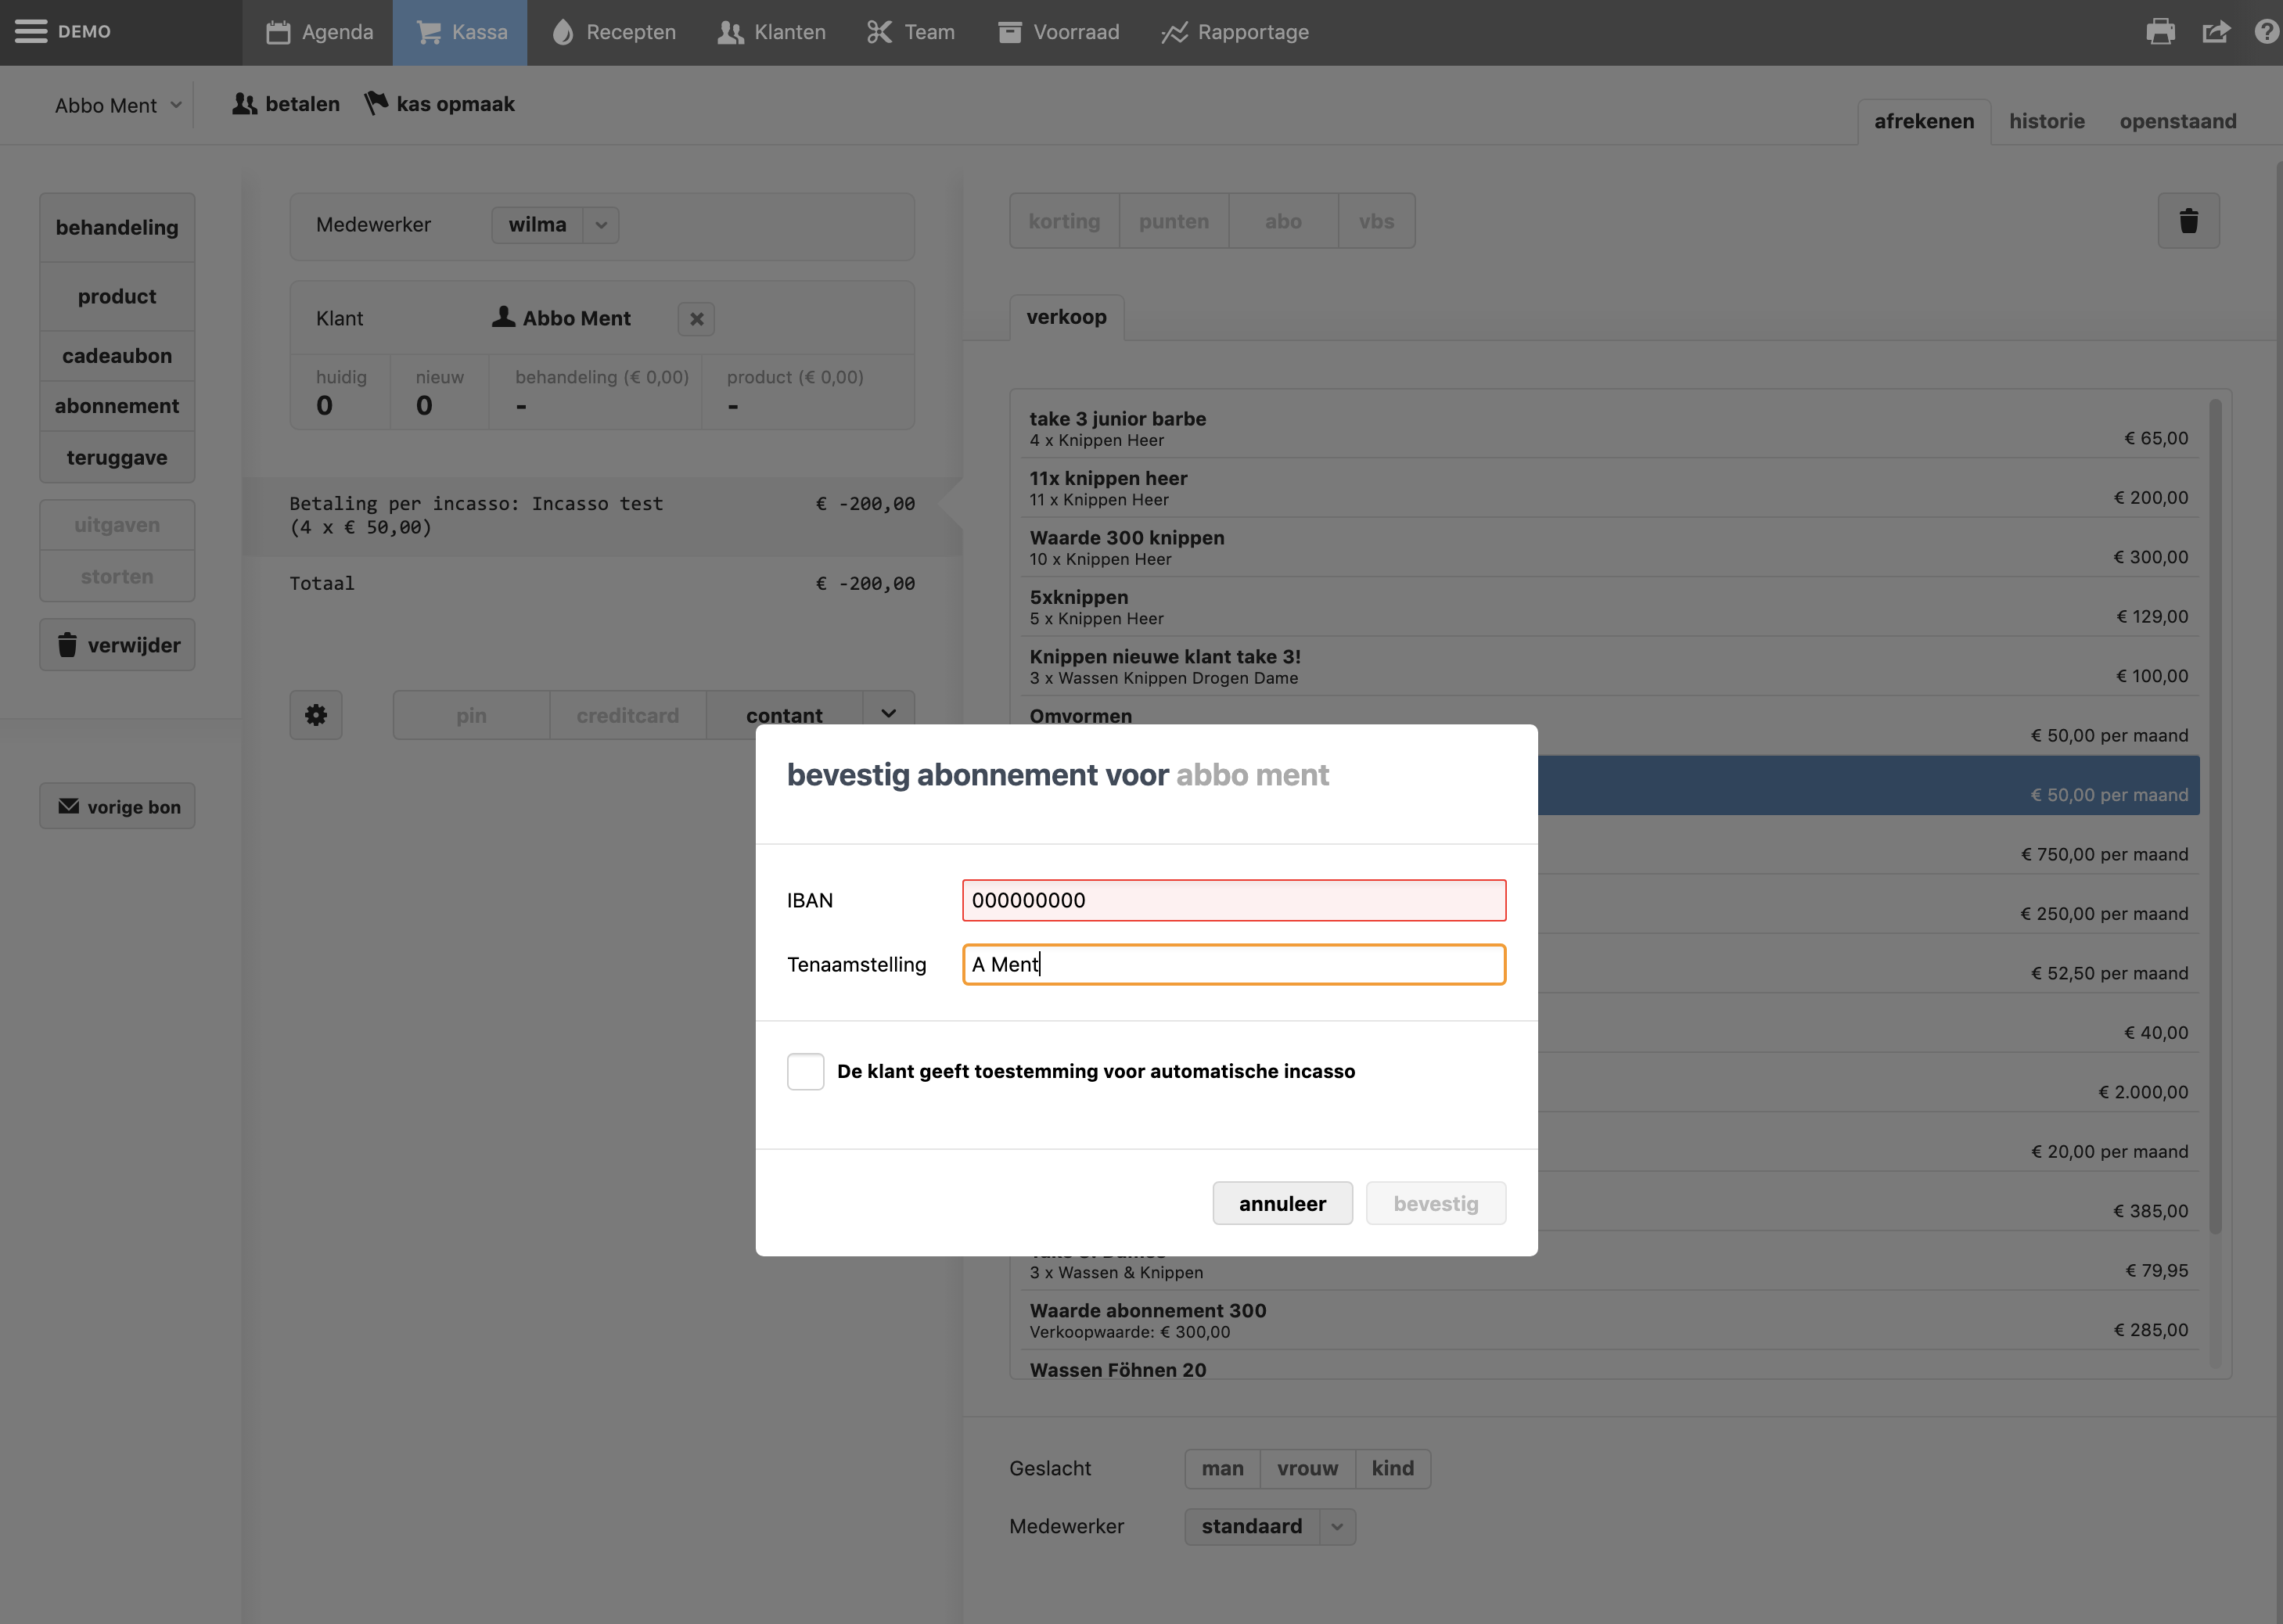This screenshot has height=1624, width=2283.
Task: Switch to the historie tab
Action: 2046,121
